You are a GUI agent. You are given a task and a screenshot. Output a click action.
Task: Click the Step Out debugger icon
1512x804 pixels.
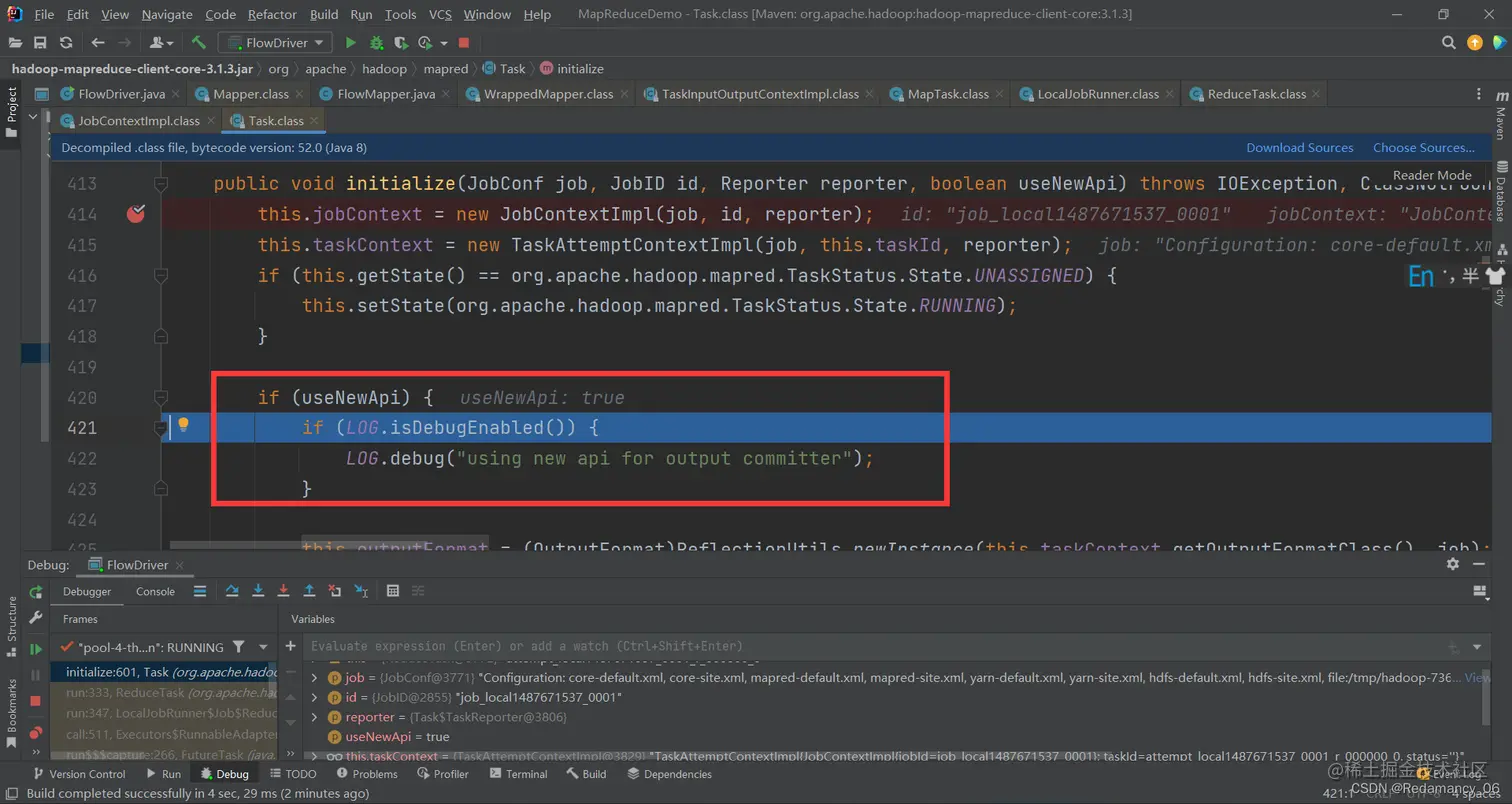coord(310,591)
